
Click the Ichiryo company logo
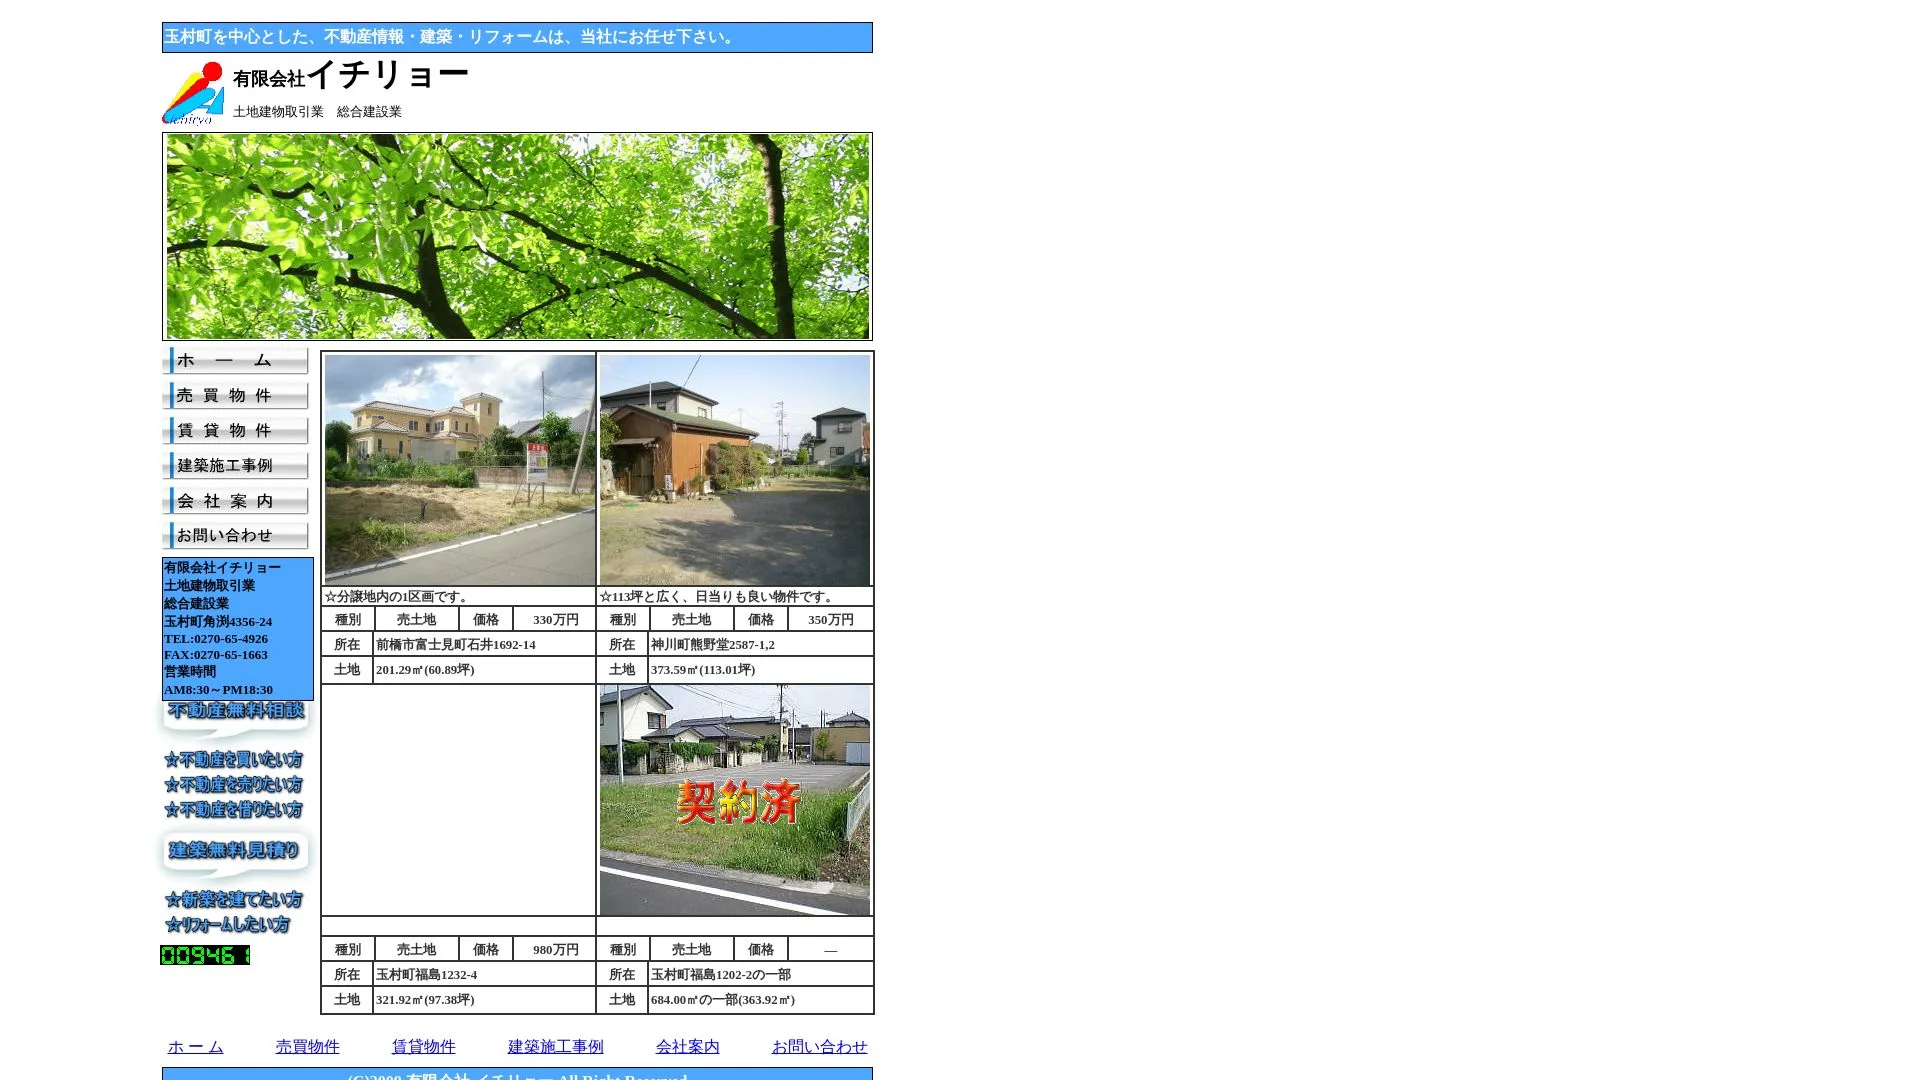click(x=193, y=93)
